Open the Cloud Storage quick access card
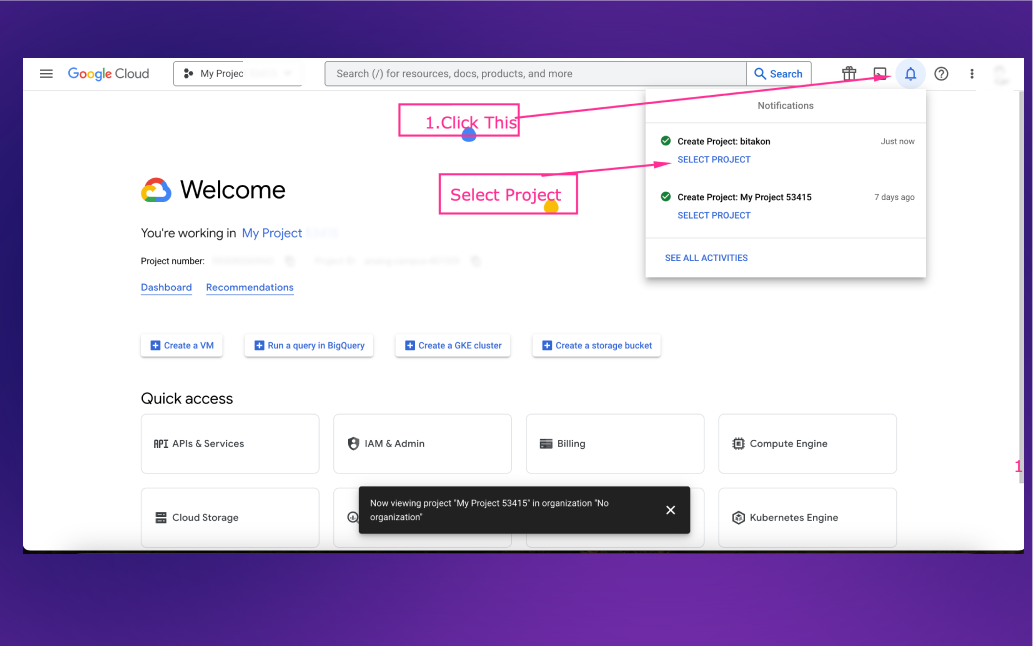The image size is (1033, 646). 230,518
